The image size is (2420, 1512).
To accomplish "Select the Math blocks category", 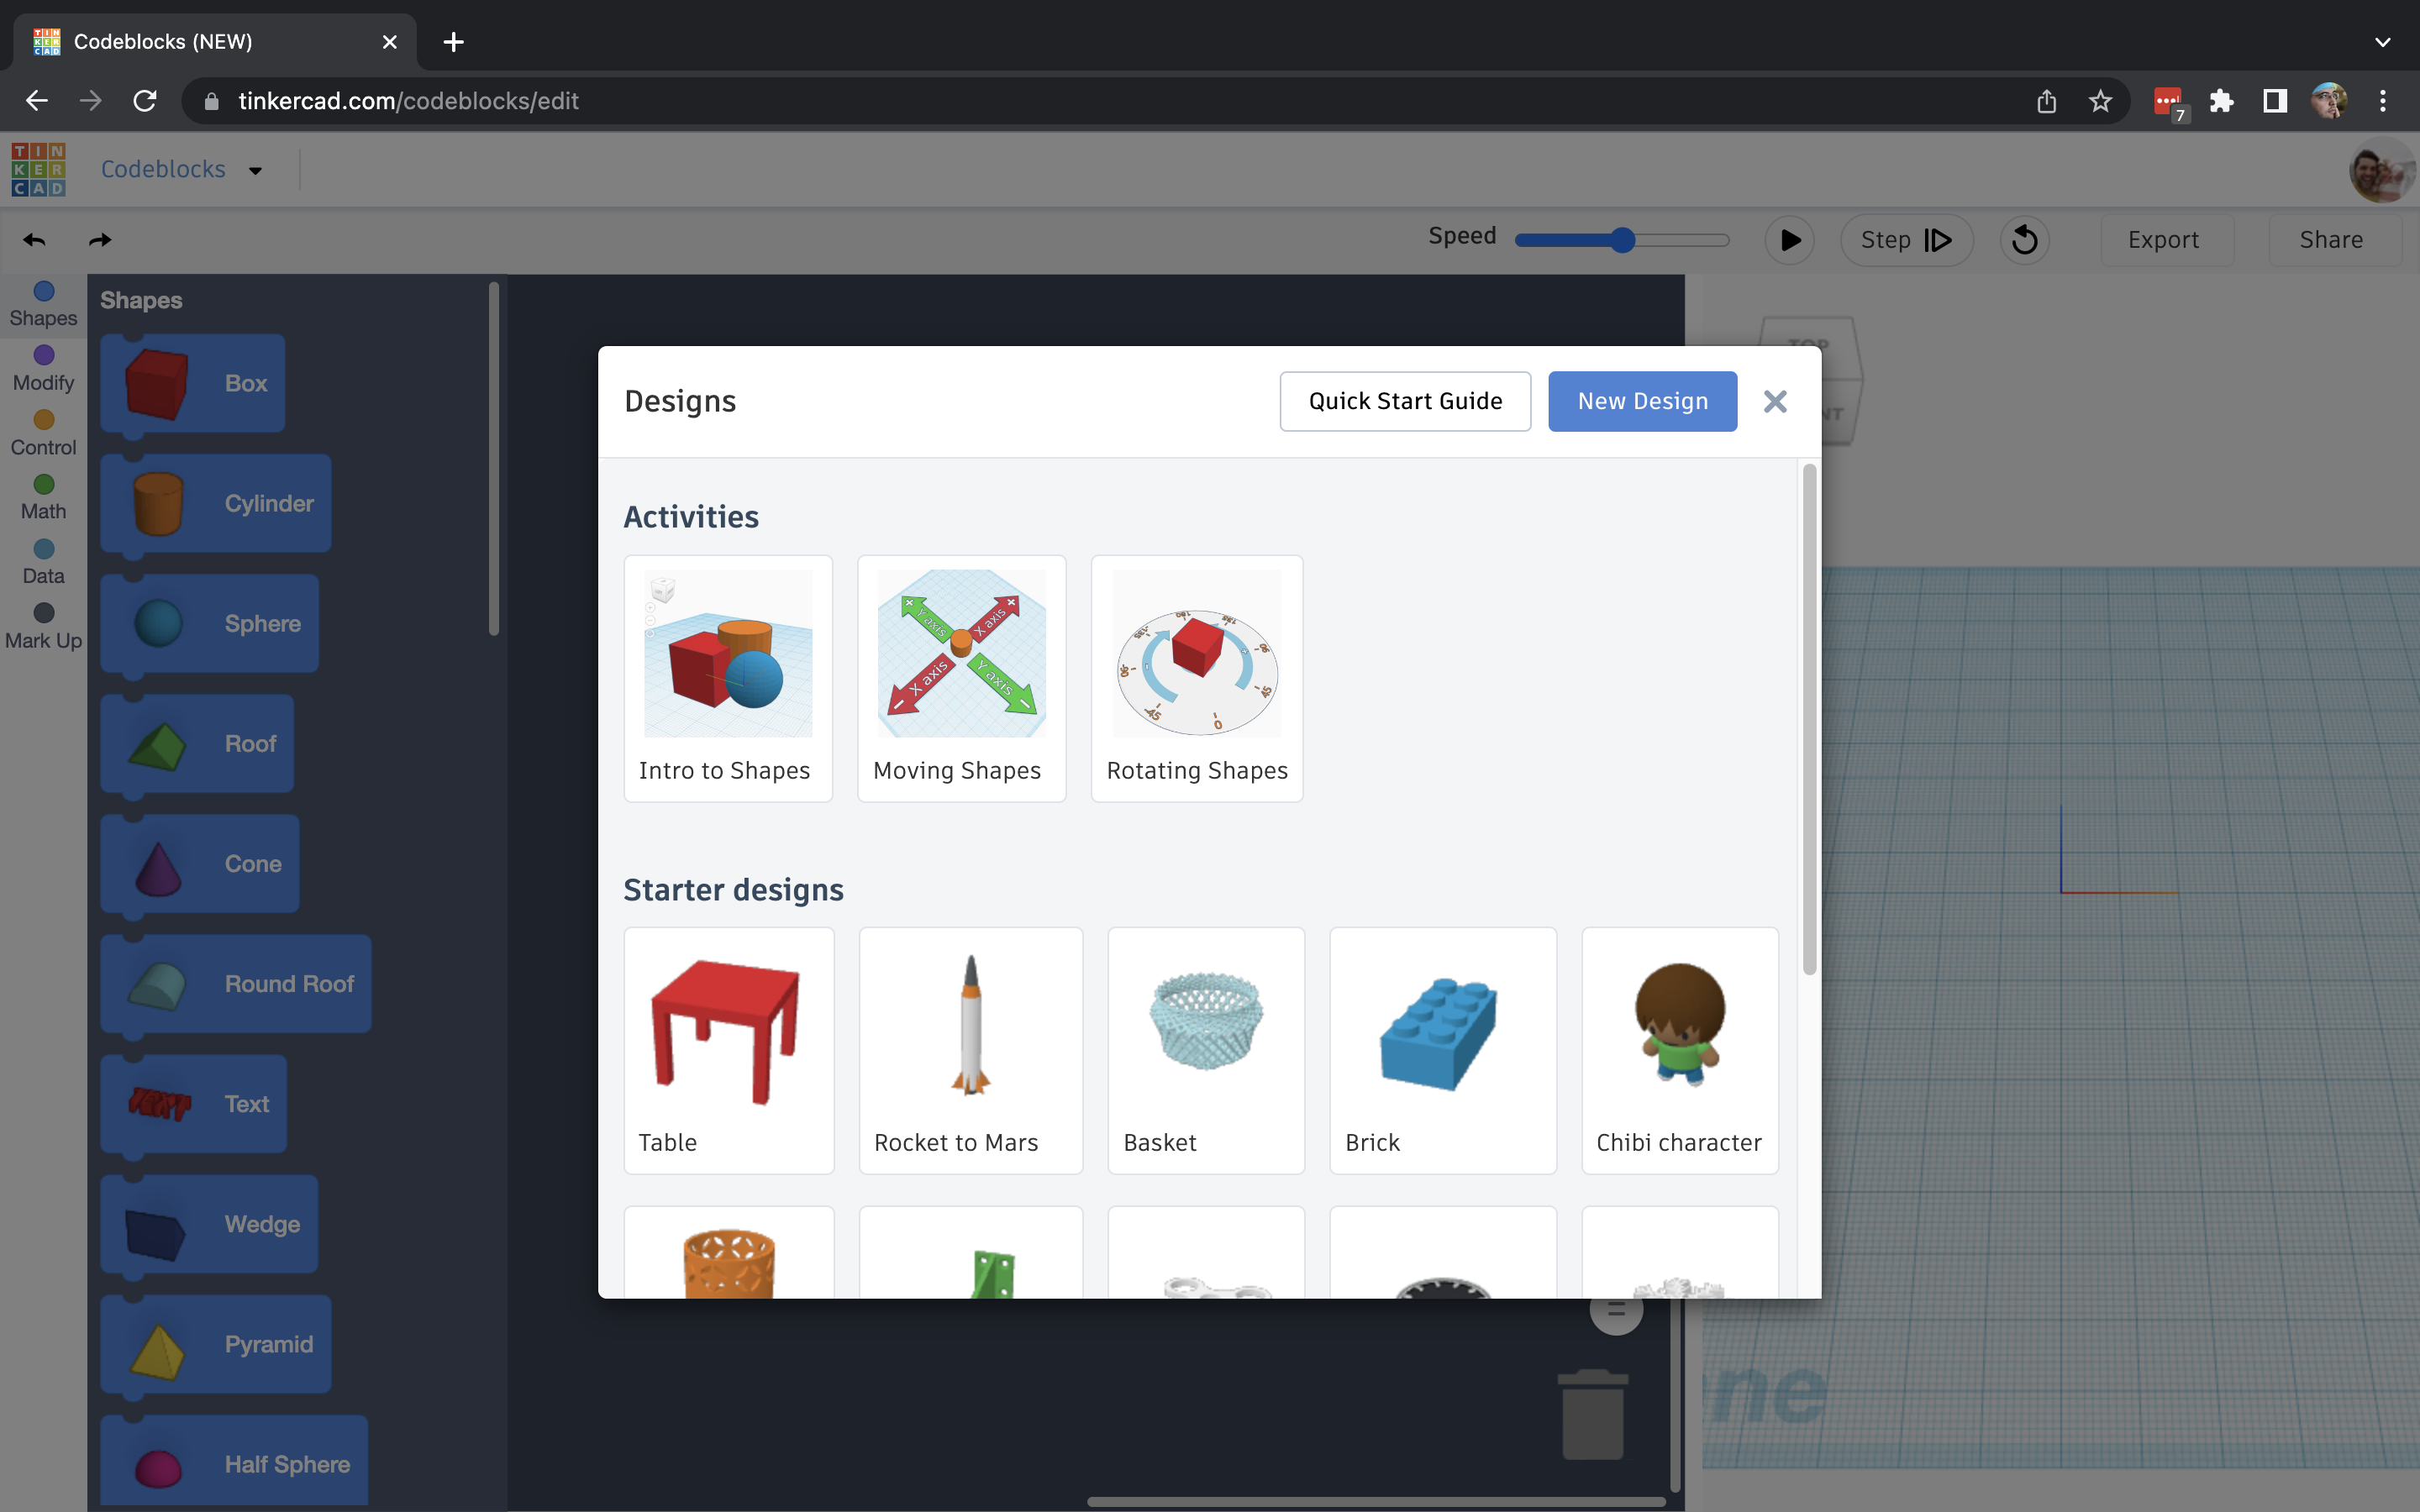I will coord(42,497).
